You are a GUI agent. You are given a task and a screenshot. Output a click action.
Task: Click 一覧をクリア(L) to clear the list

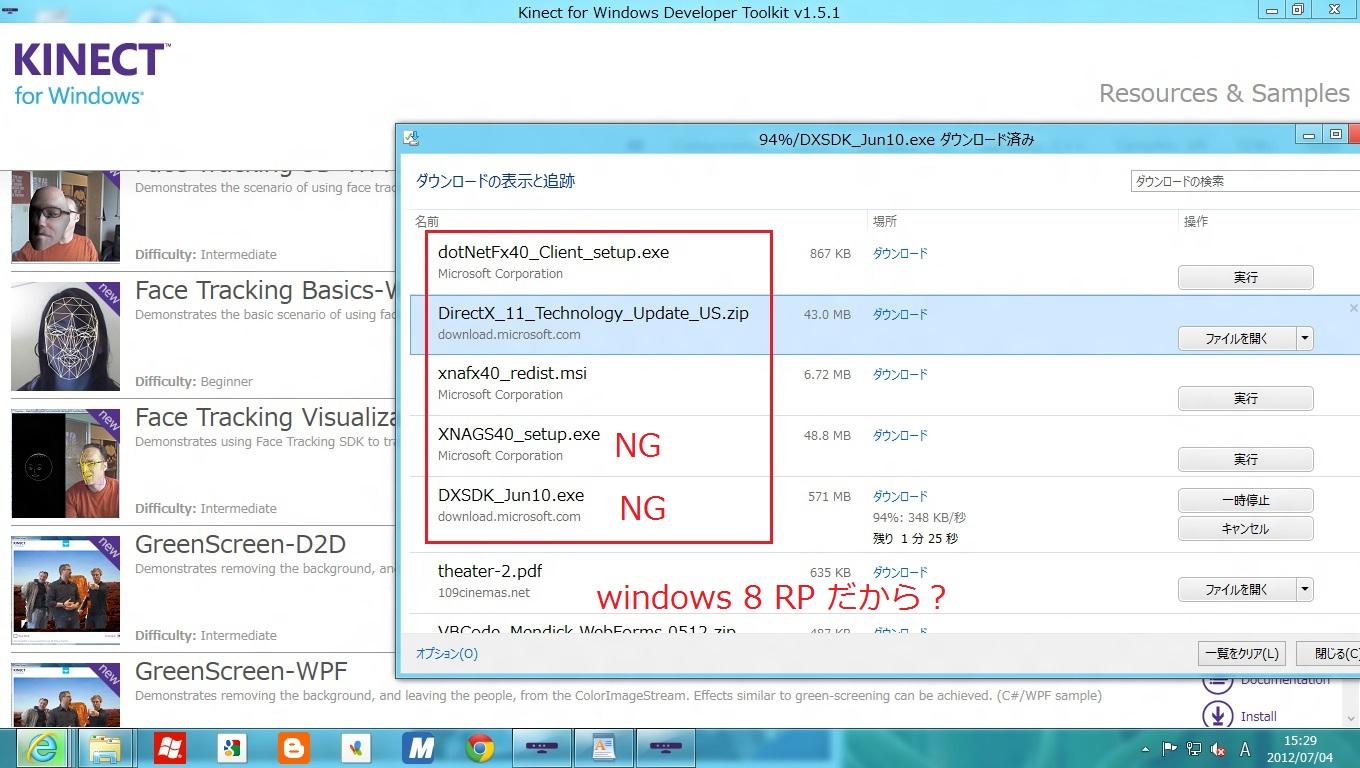coord(1241,654)
